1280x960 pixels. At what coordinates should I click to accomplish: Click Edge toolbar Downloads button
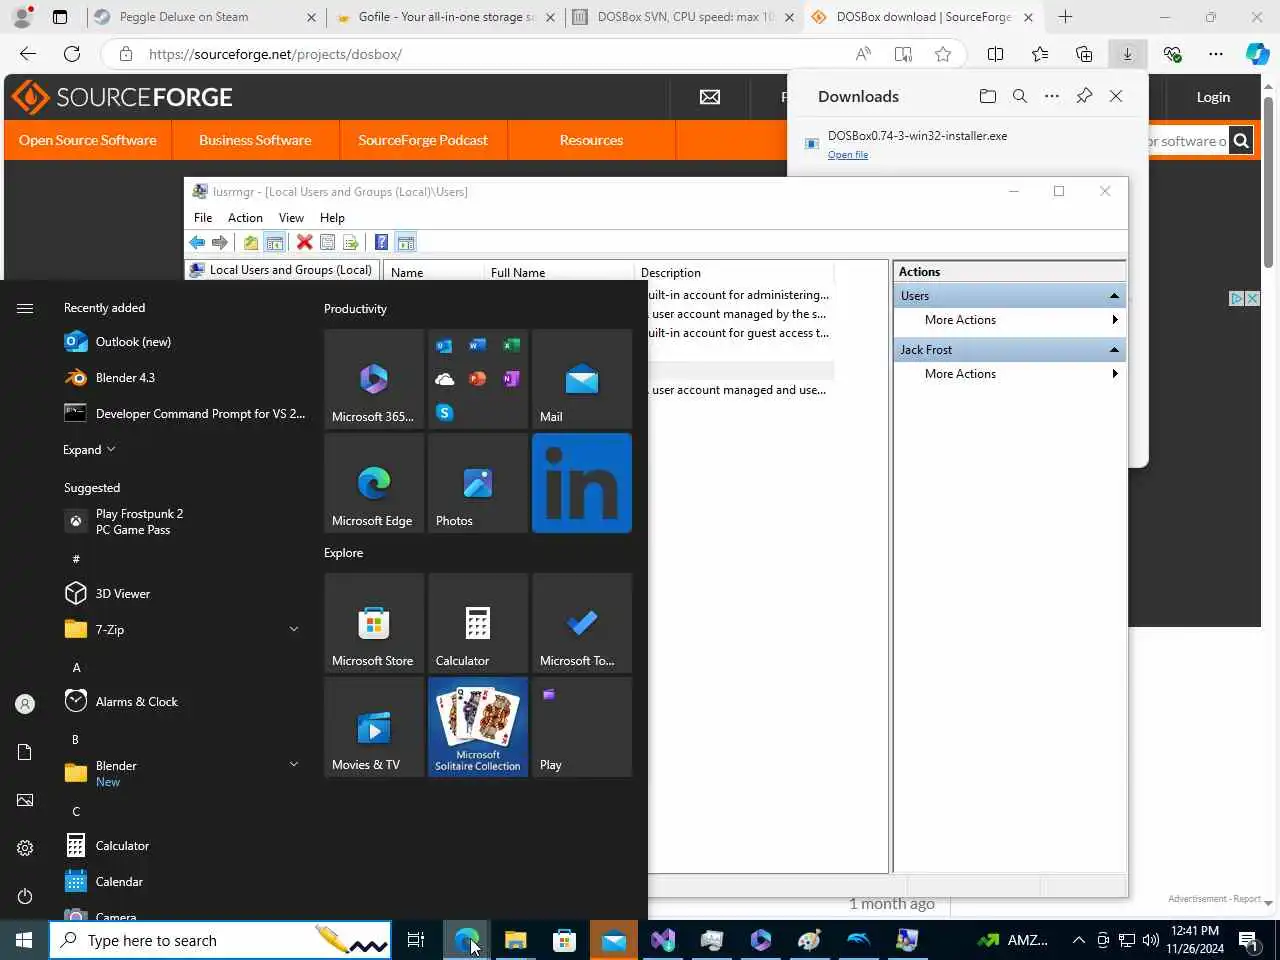tap(1127, 54)
